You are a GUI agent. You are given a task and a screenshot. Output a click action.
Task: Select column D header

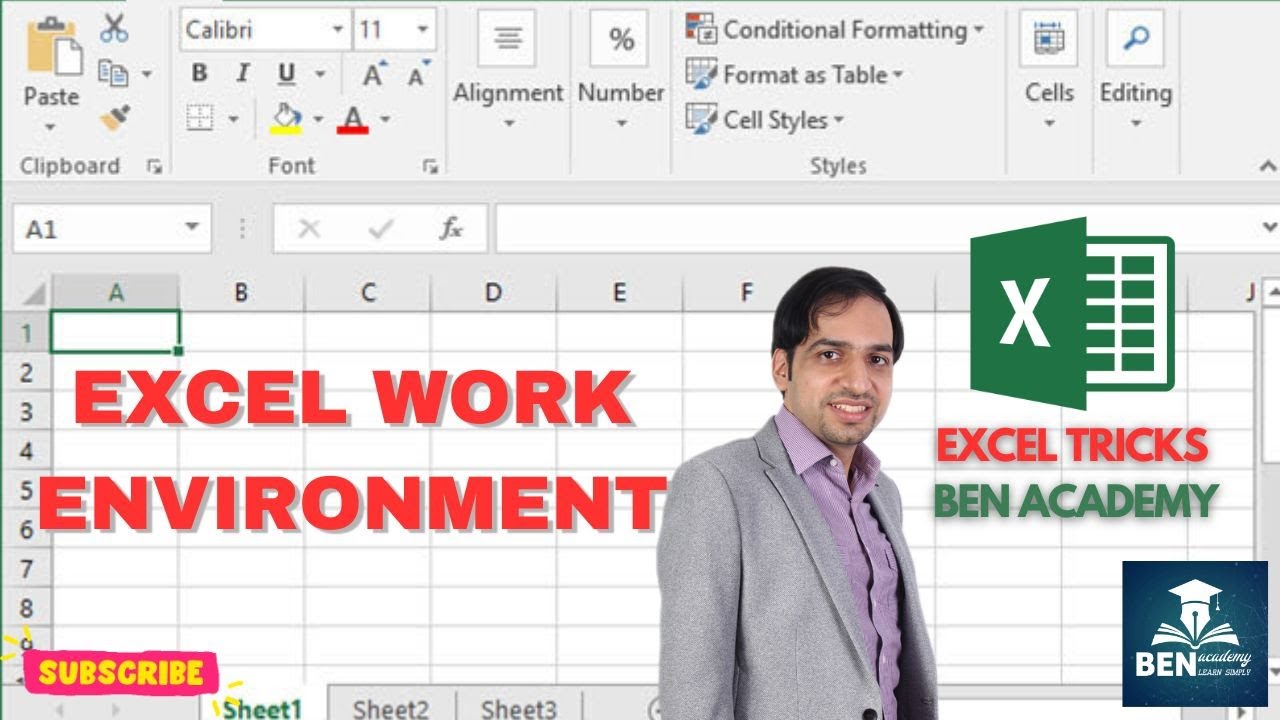tap(494, 292)
